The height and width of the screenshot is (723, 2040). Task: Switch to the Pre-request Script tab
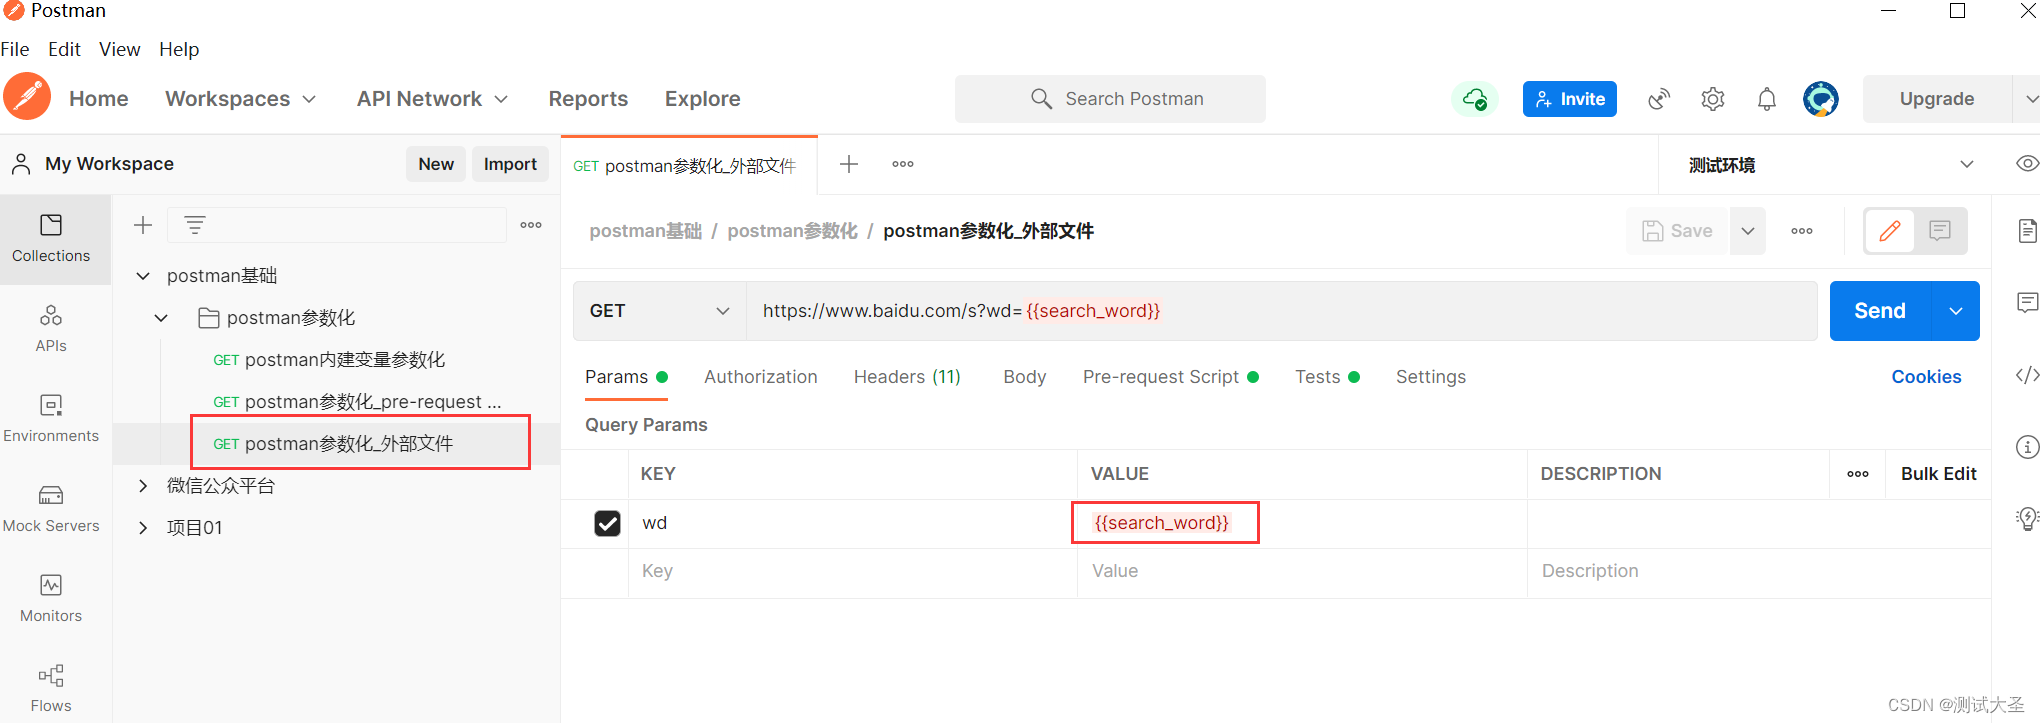[x=1170, y=377]
